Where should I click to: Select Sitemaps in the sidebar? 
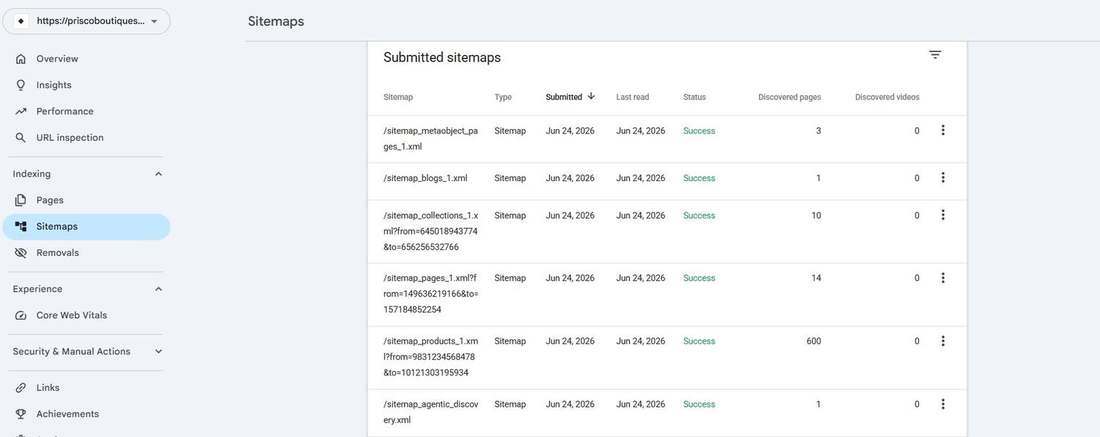(85, 227)
